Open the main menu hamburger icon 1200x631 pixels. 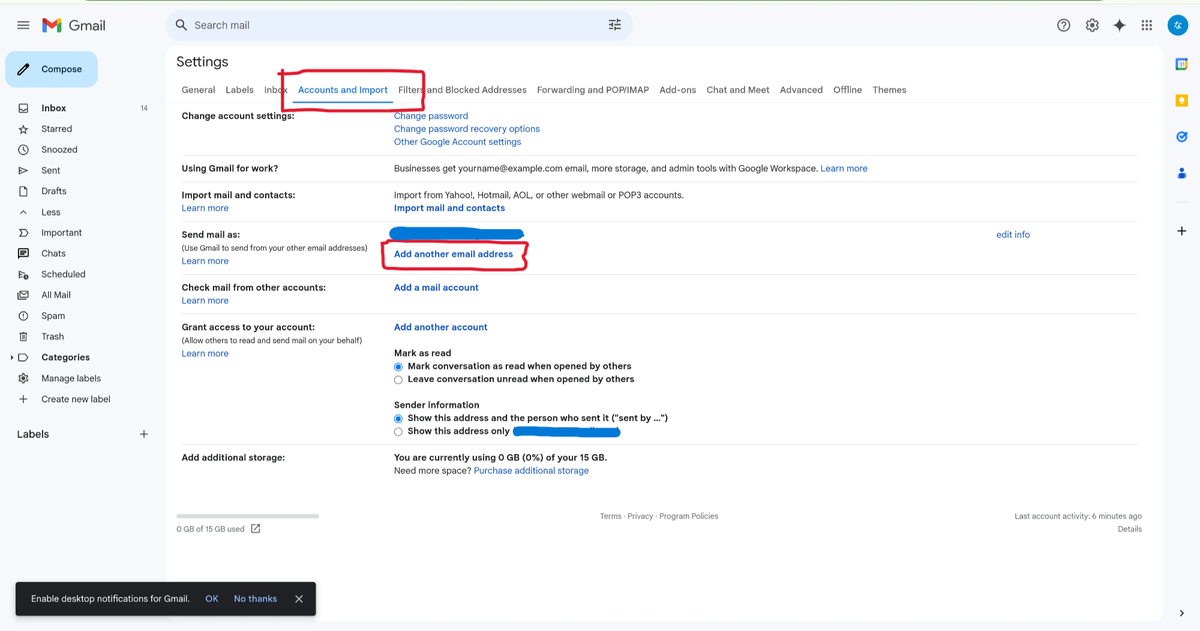point(23,25)
